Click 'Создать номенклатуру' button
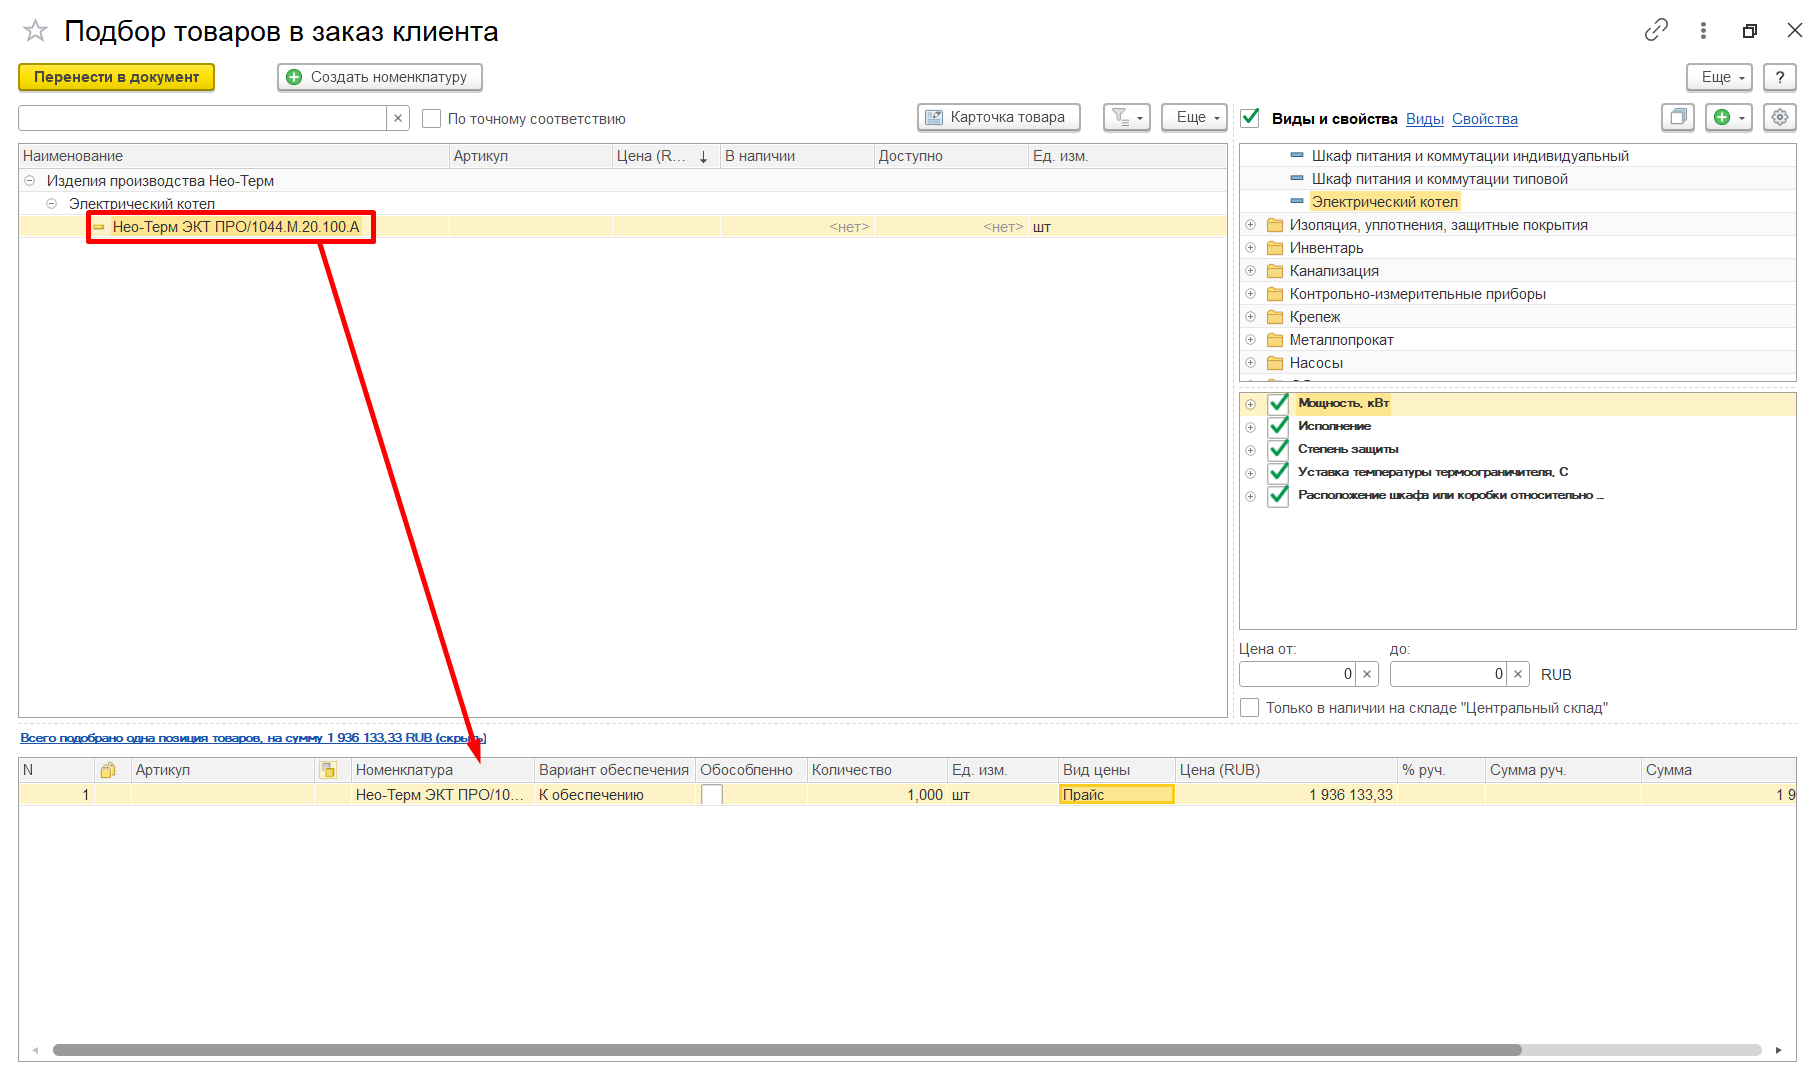This screenshot has width=1819, height=1079. click(x=380, y=77)
